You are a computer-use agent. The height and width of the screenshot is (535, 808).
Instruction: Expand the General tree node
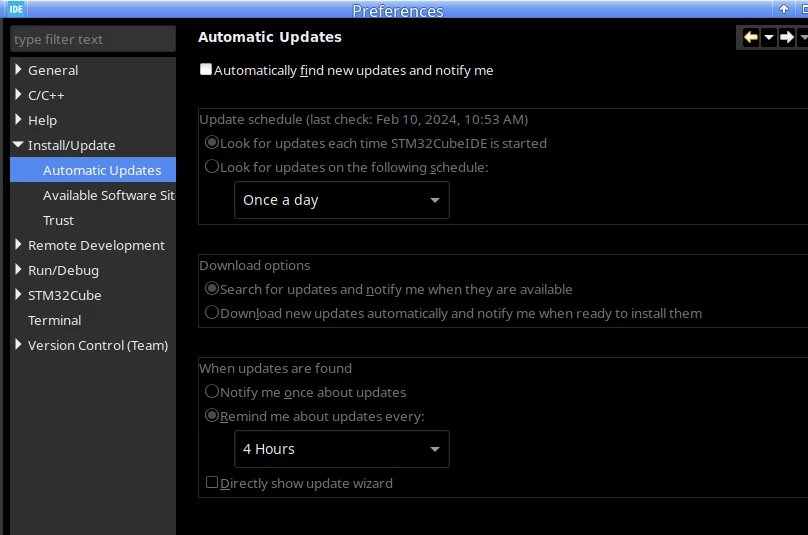[x=18, y=69]
